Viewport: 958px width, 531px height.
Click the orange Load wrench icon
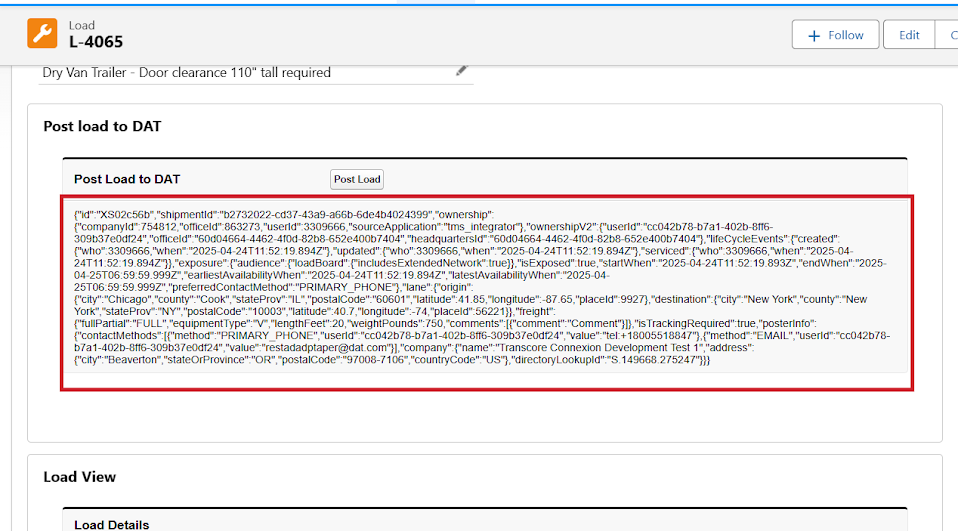coord(42,33)
